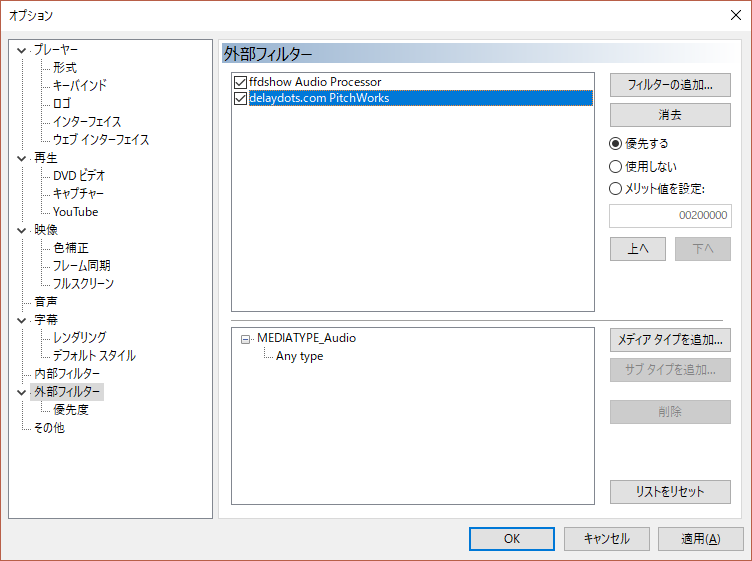Viewport: 752px width, 561px height.
Task: Click the 削除 button
Action: coord(670,412)
